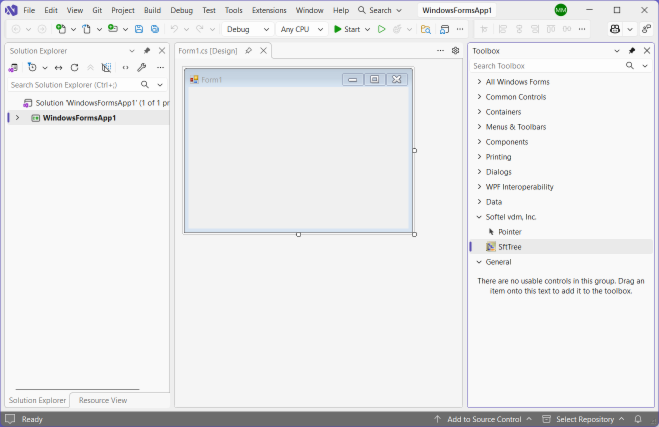This screenshot has height=427, width=659.
Task: Open GitHub Copilot icon in toolbar
Action: point(615,29)
